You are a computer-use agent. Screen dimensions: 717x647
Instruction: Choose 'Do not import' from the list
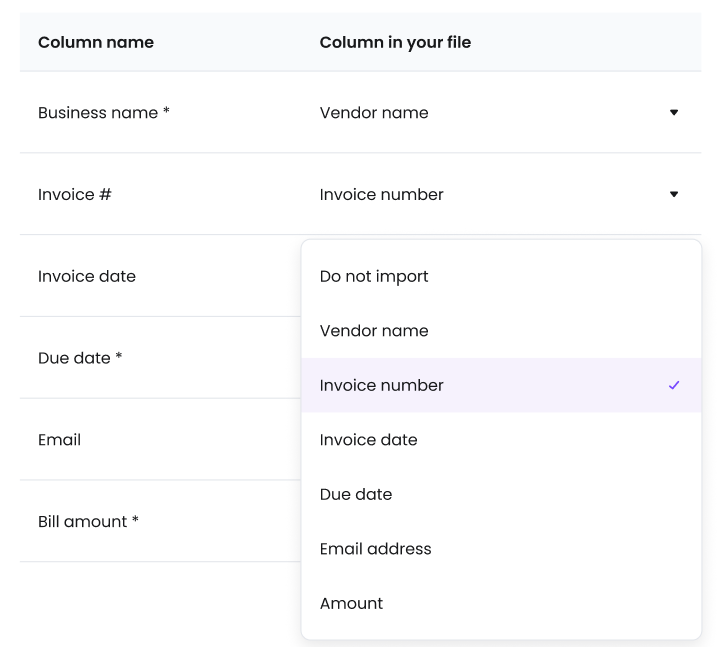(x=374, y=276)
